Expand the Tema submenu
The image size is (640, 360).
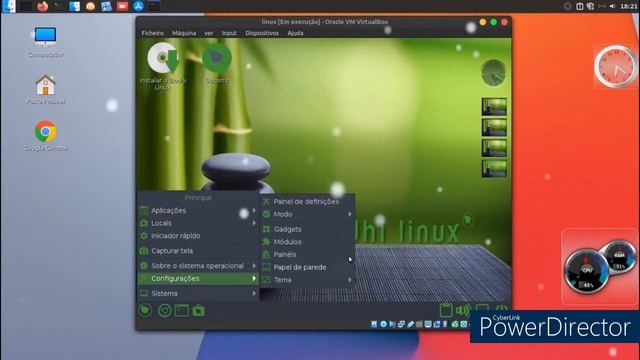[307, 280]
